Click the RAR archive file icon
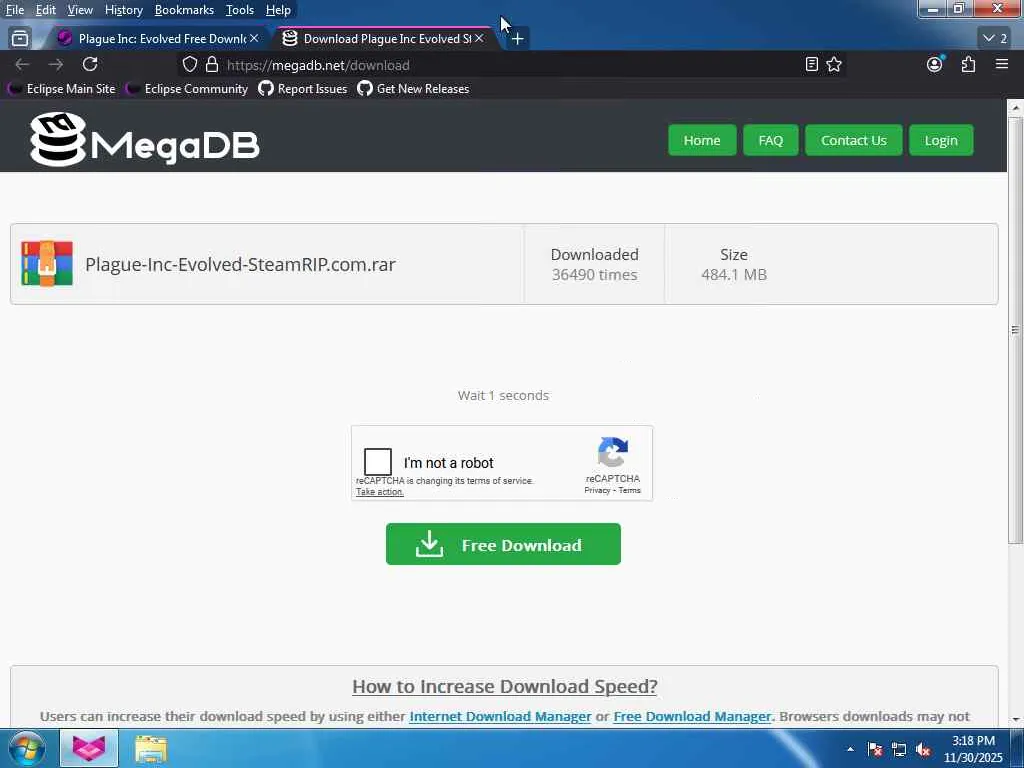Viewport: 1024px width, 768px height. pyautogui.click(x=47, y=264)
